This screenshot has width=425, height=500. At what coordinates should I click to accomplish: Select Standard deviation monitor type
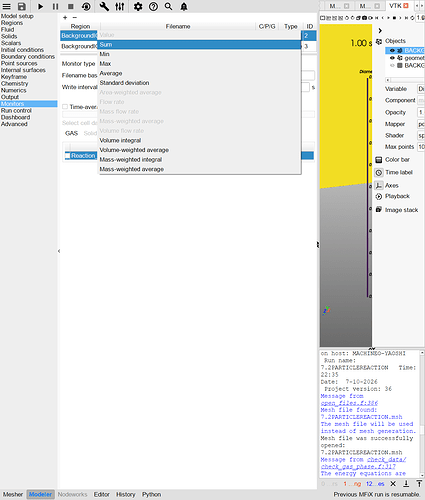(x=124, y=83)
